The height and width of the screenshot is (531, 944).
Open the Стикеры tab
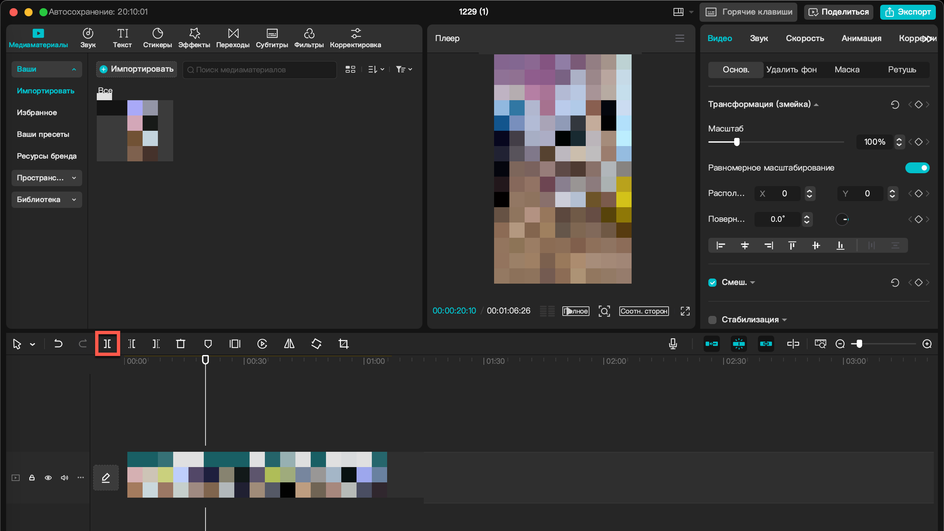[157, 38]
